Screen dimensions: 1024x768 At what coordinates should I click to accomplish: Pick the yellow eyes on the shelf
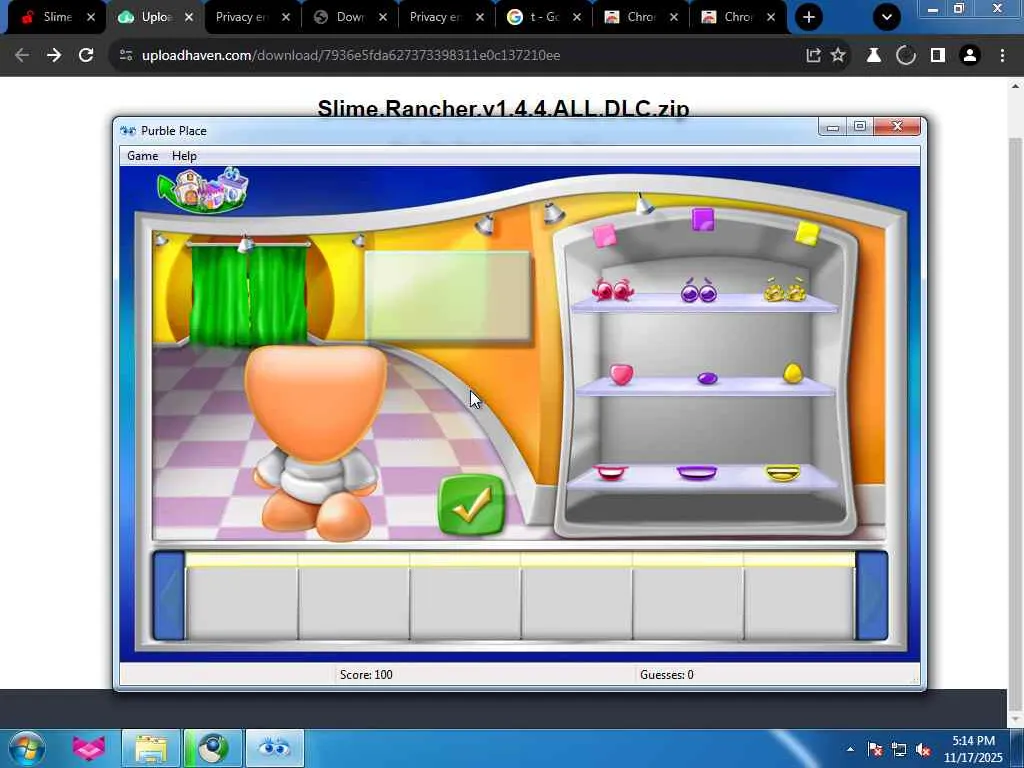tap(785, 289)
